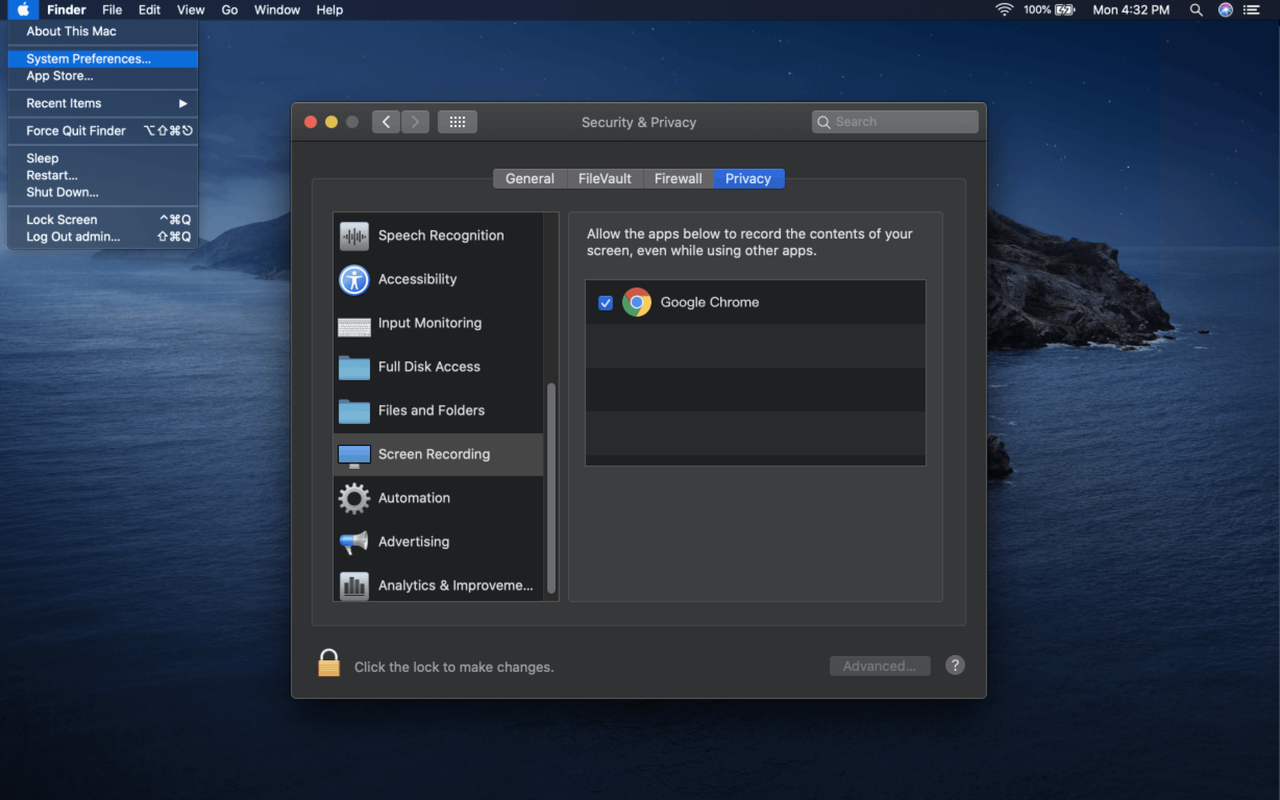
Task: Select the Automation gear icon
Action: coord(354,498)
